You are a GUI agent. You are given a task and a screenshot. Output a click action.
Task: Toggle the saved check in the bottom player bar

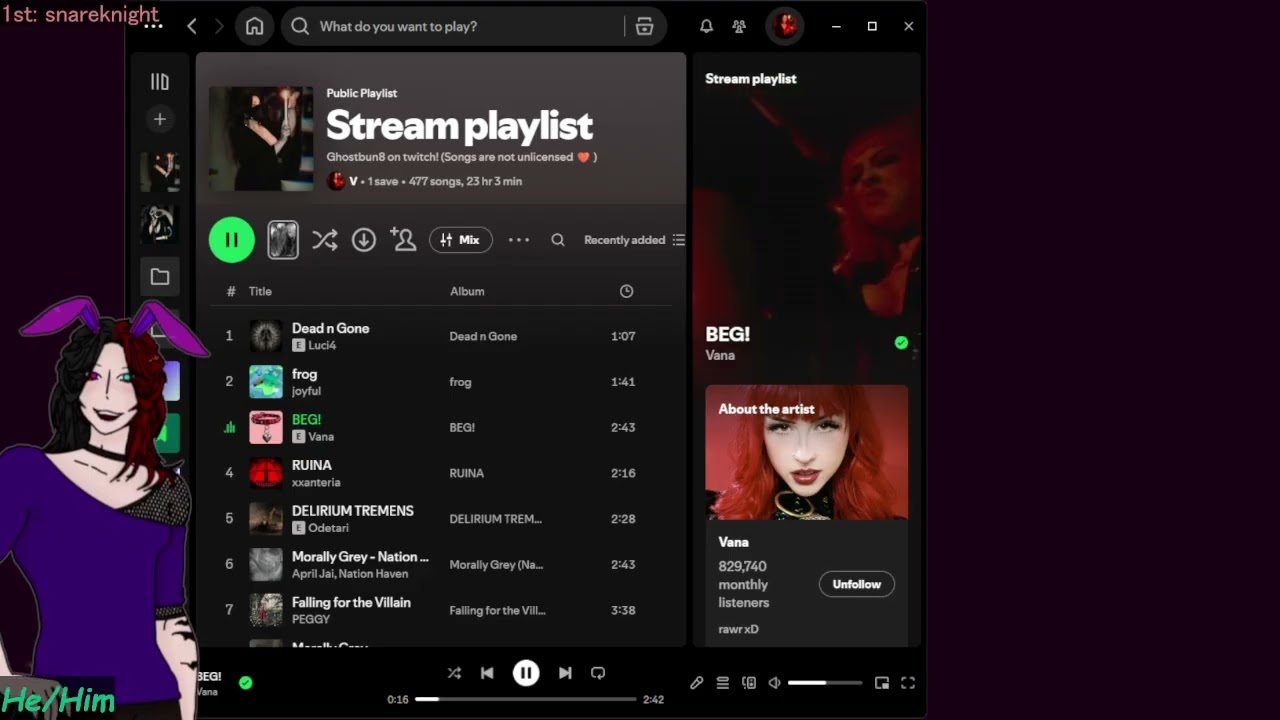[x=246, y=683]
